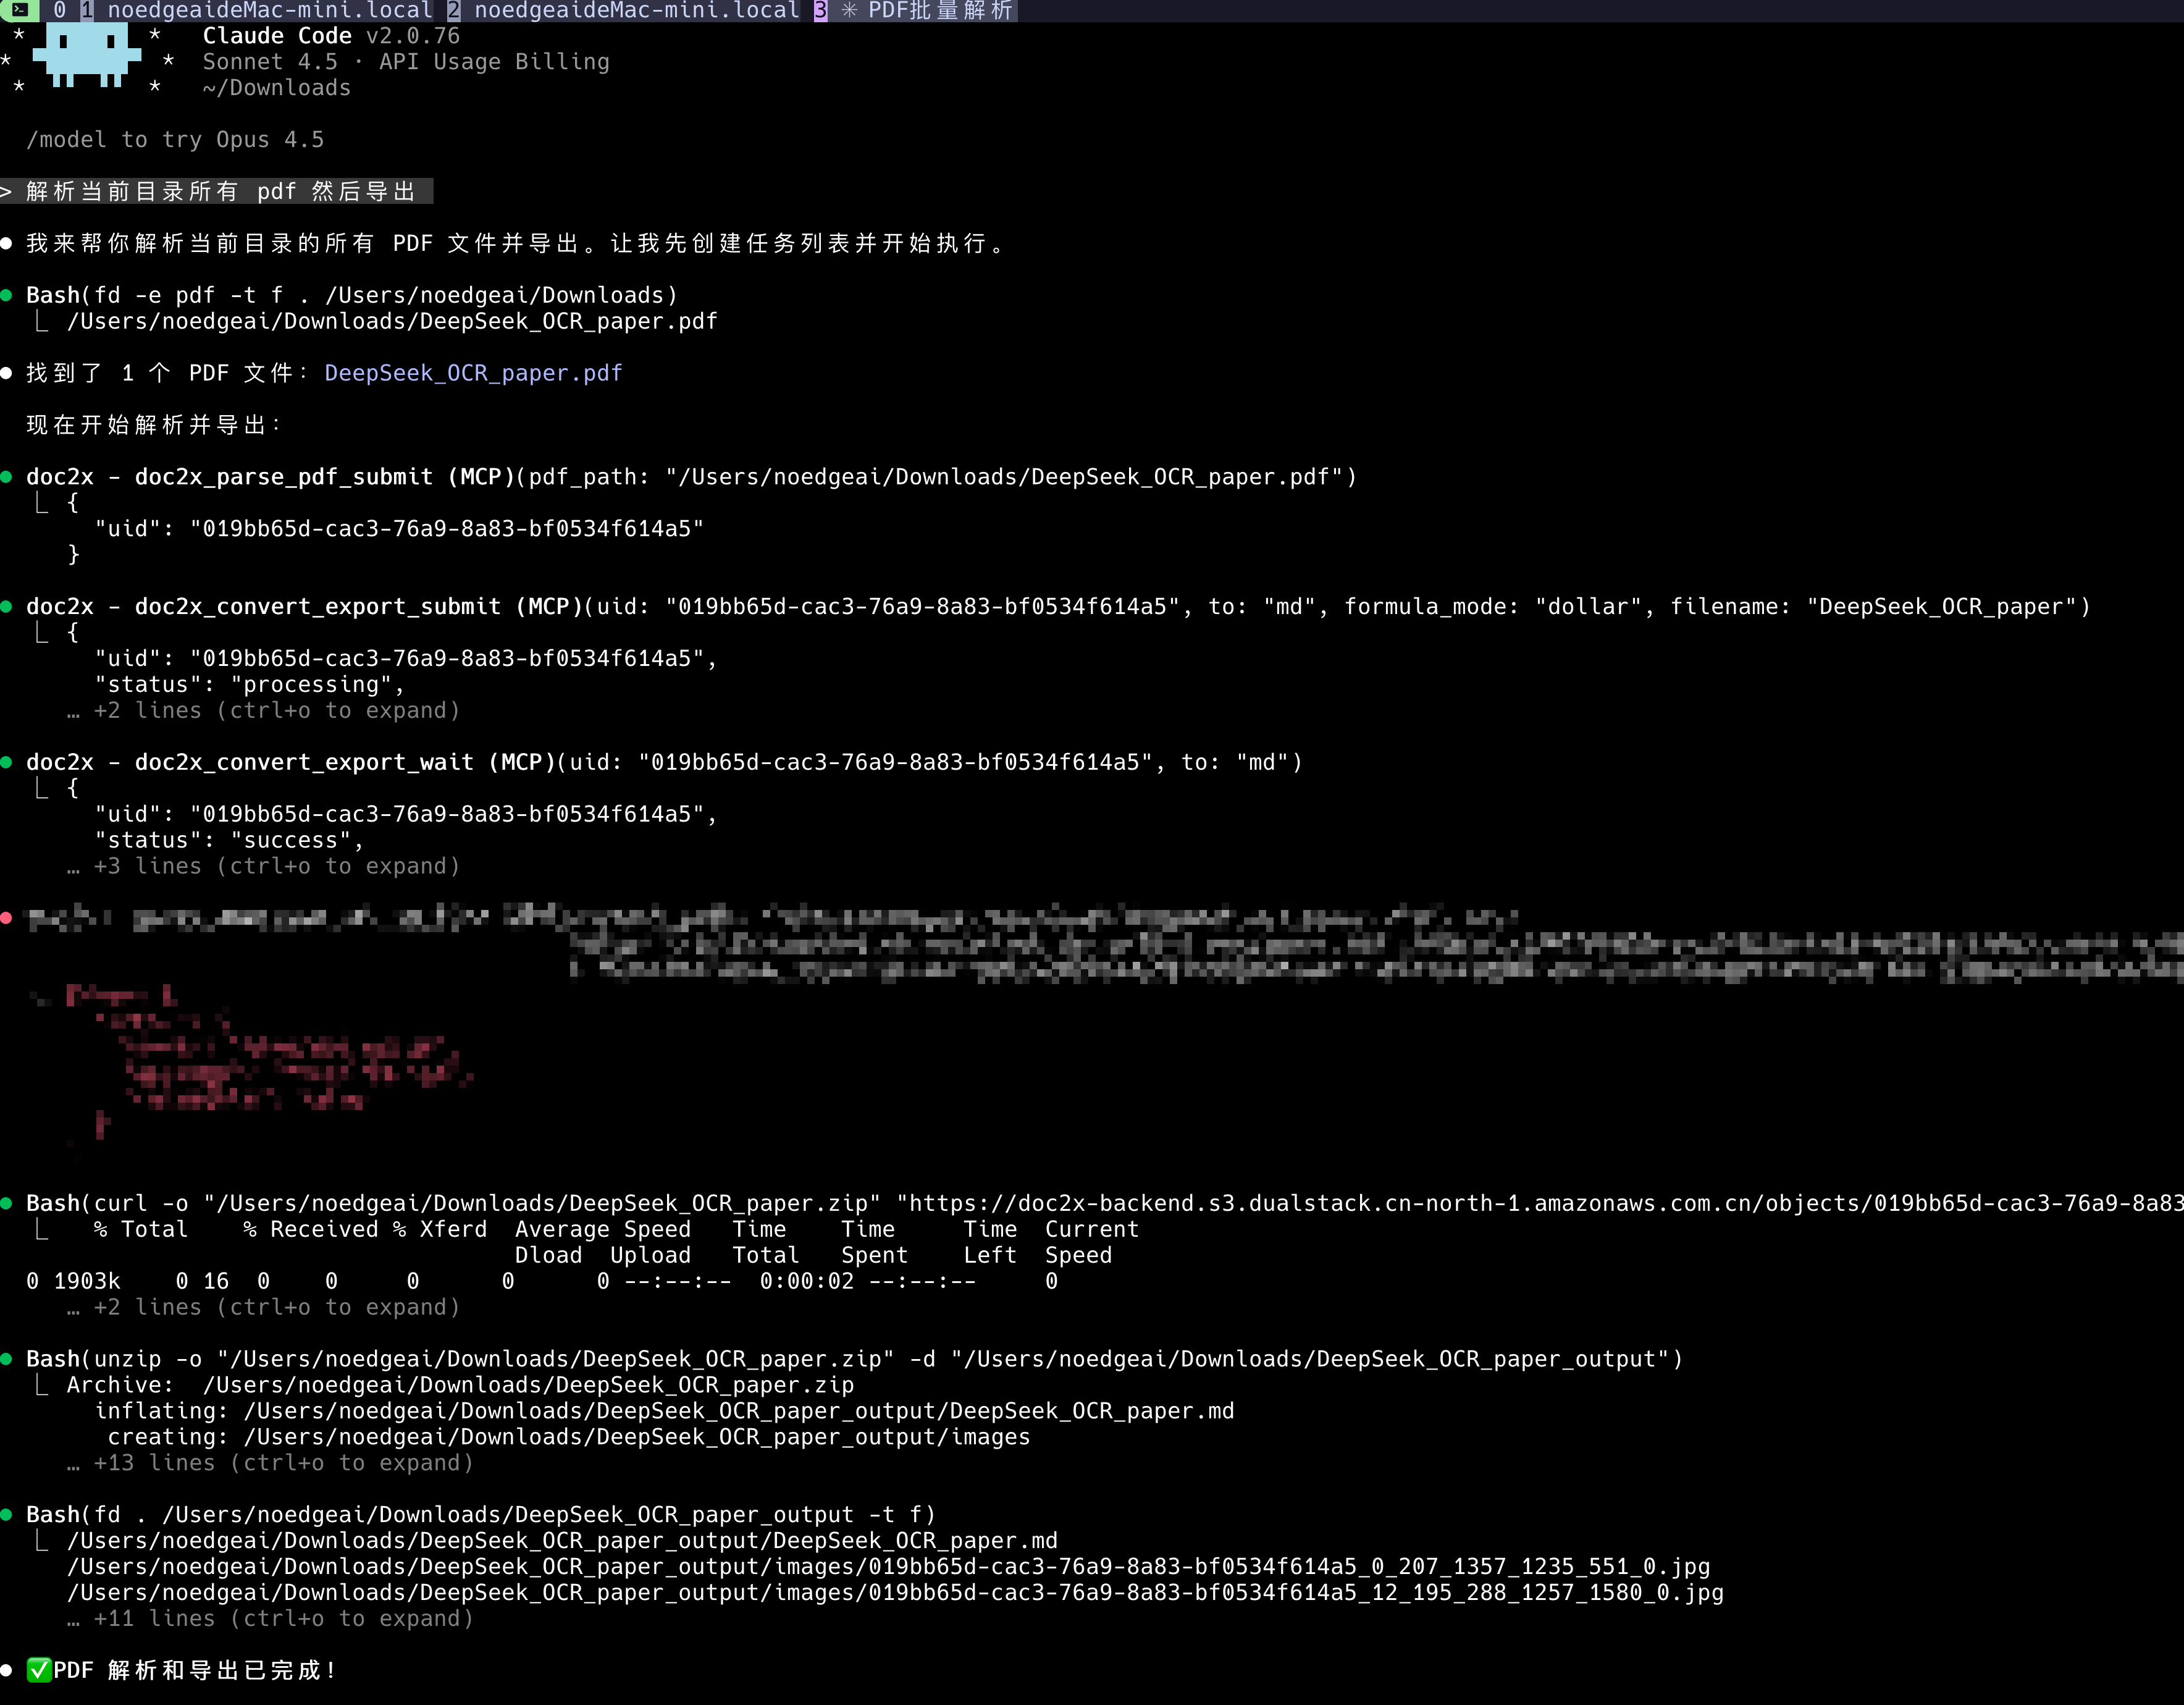This screenshot has width=2184, height=1705.
Task: Click the '0' session index in the status bar
Action: (58, 11)
